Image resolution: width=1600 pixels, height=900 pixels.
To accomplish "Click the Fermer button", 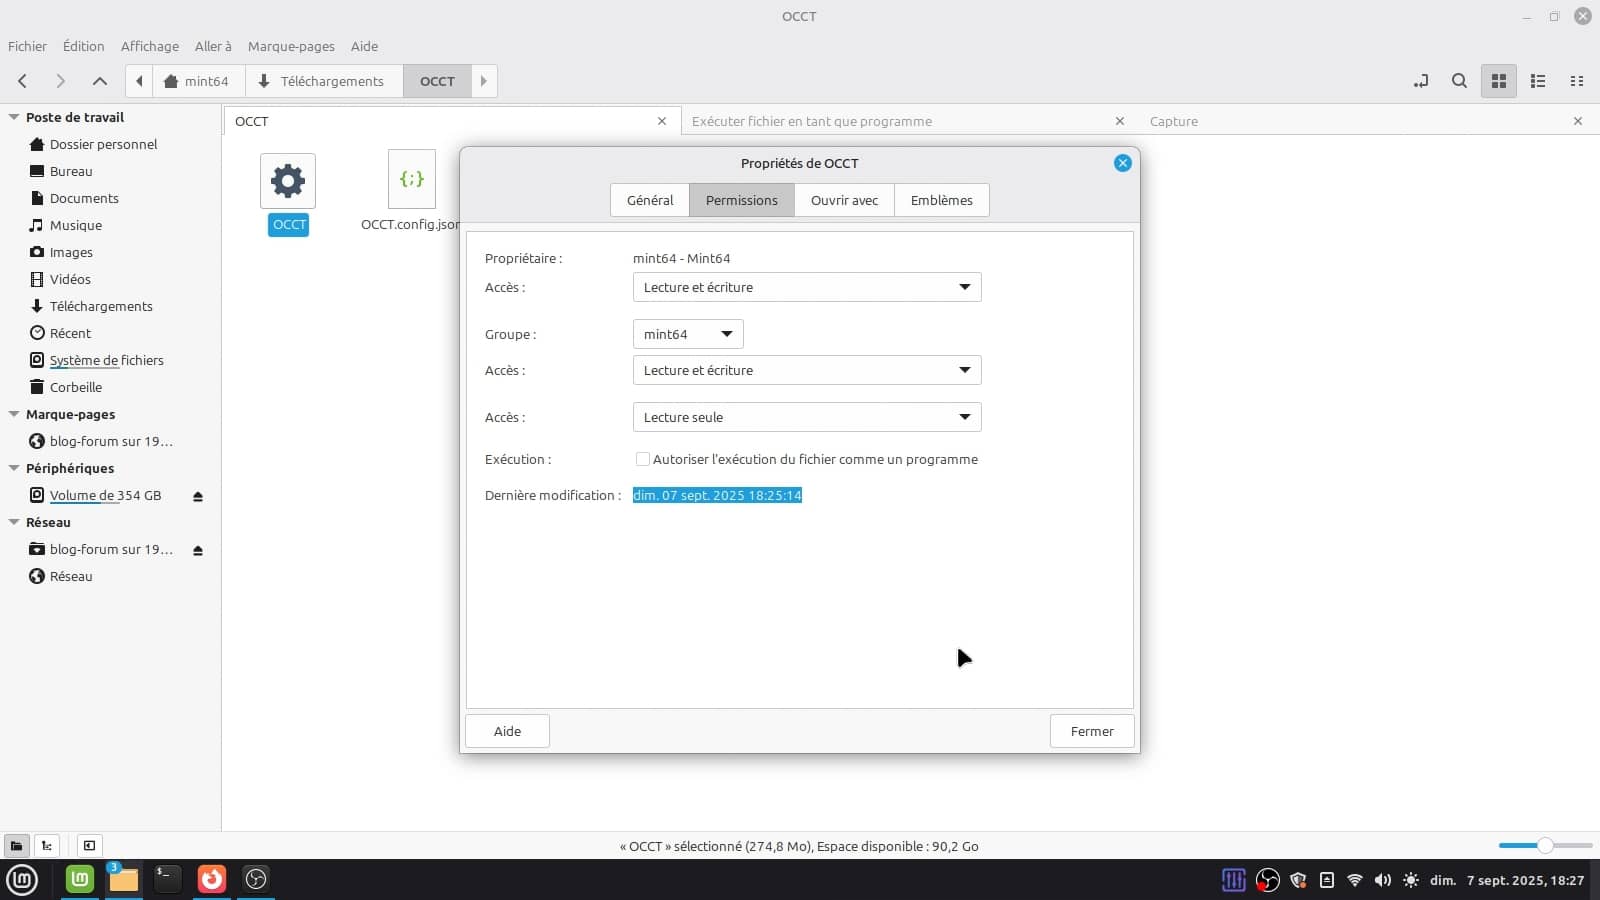I will (x=1091, y=731).
